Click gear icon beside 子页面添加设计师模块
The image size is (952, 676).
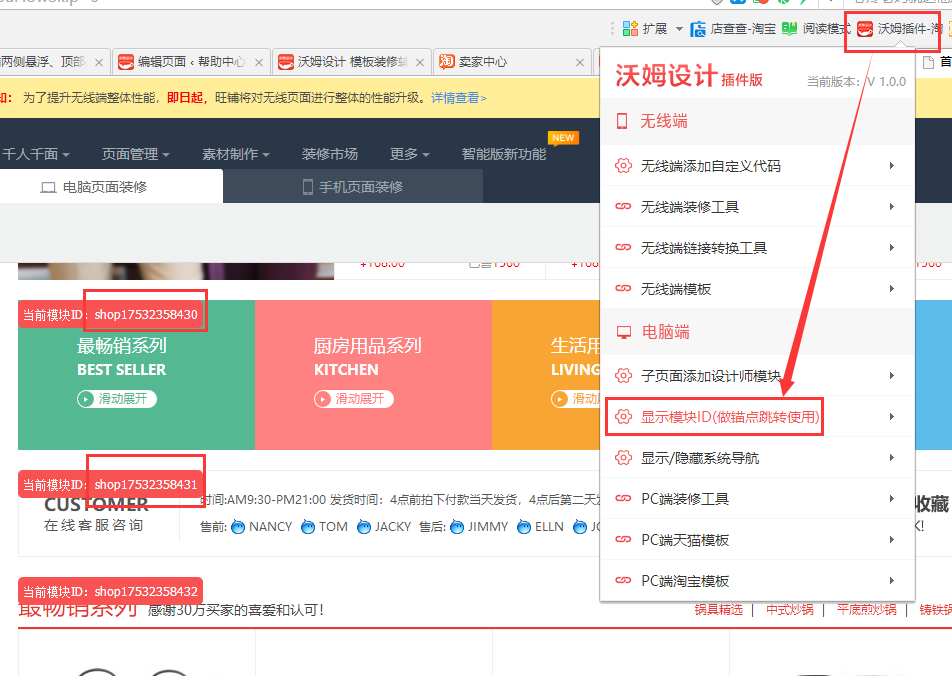(x=623, y=375)
